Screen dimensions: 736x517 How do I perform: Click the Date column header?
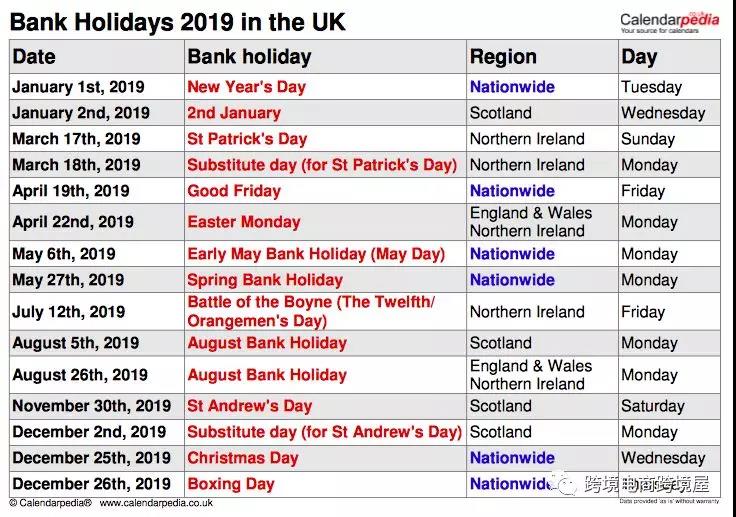(x=34, y=57)
